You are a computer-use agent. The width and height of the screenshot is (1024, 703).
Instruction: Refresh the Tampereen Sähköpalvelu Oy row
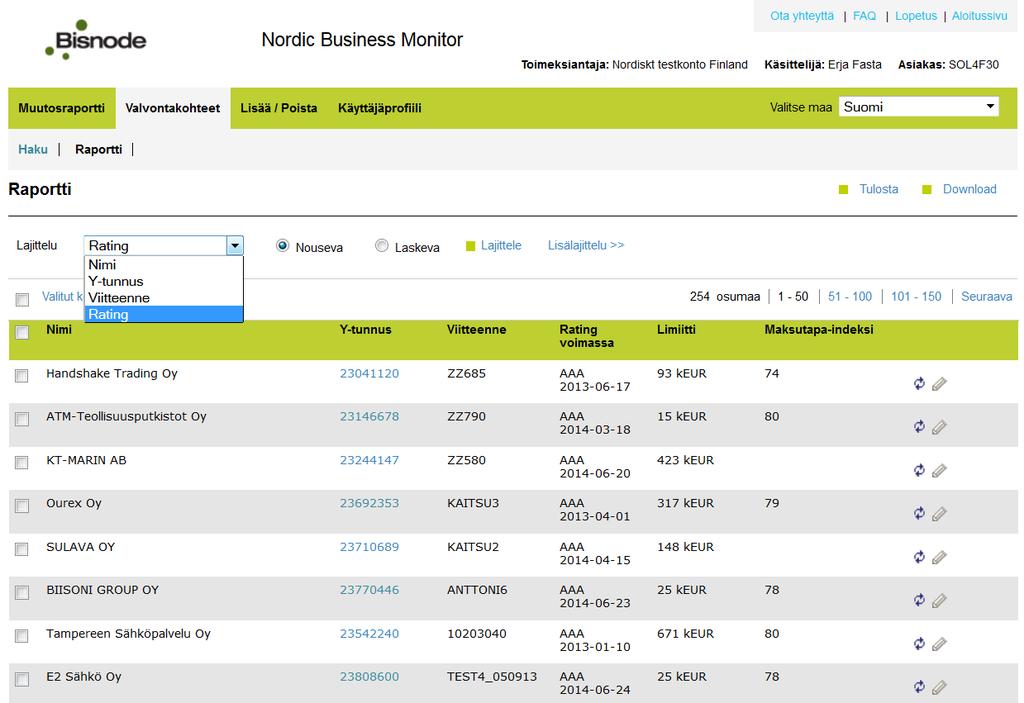pyautogui.click(x=919, y=644)
